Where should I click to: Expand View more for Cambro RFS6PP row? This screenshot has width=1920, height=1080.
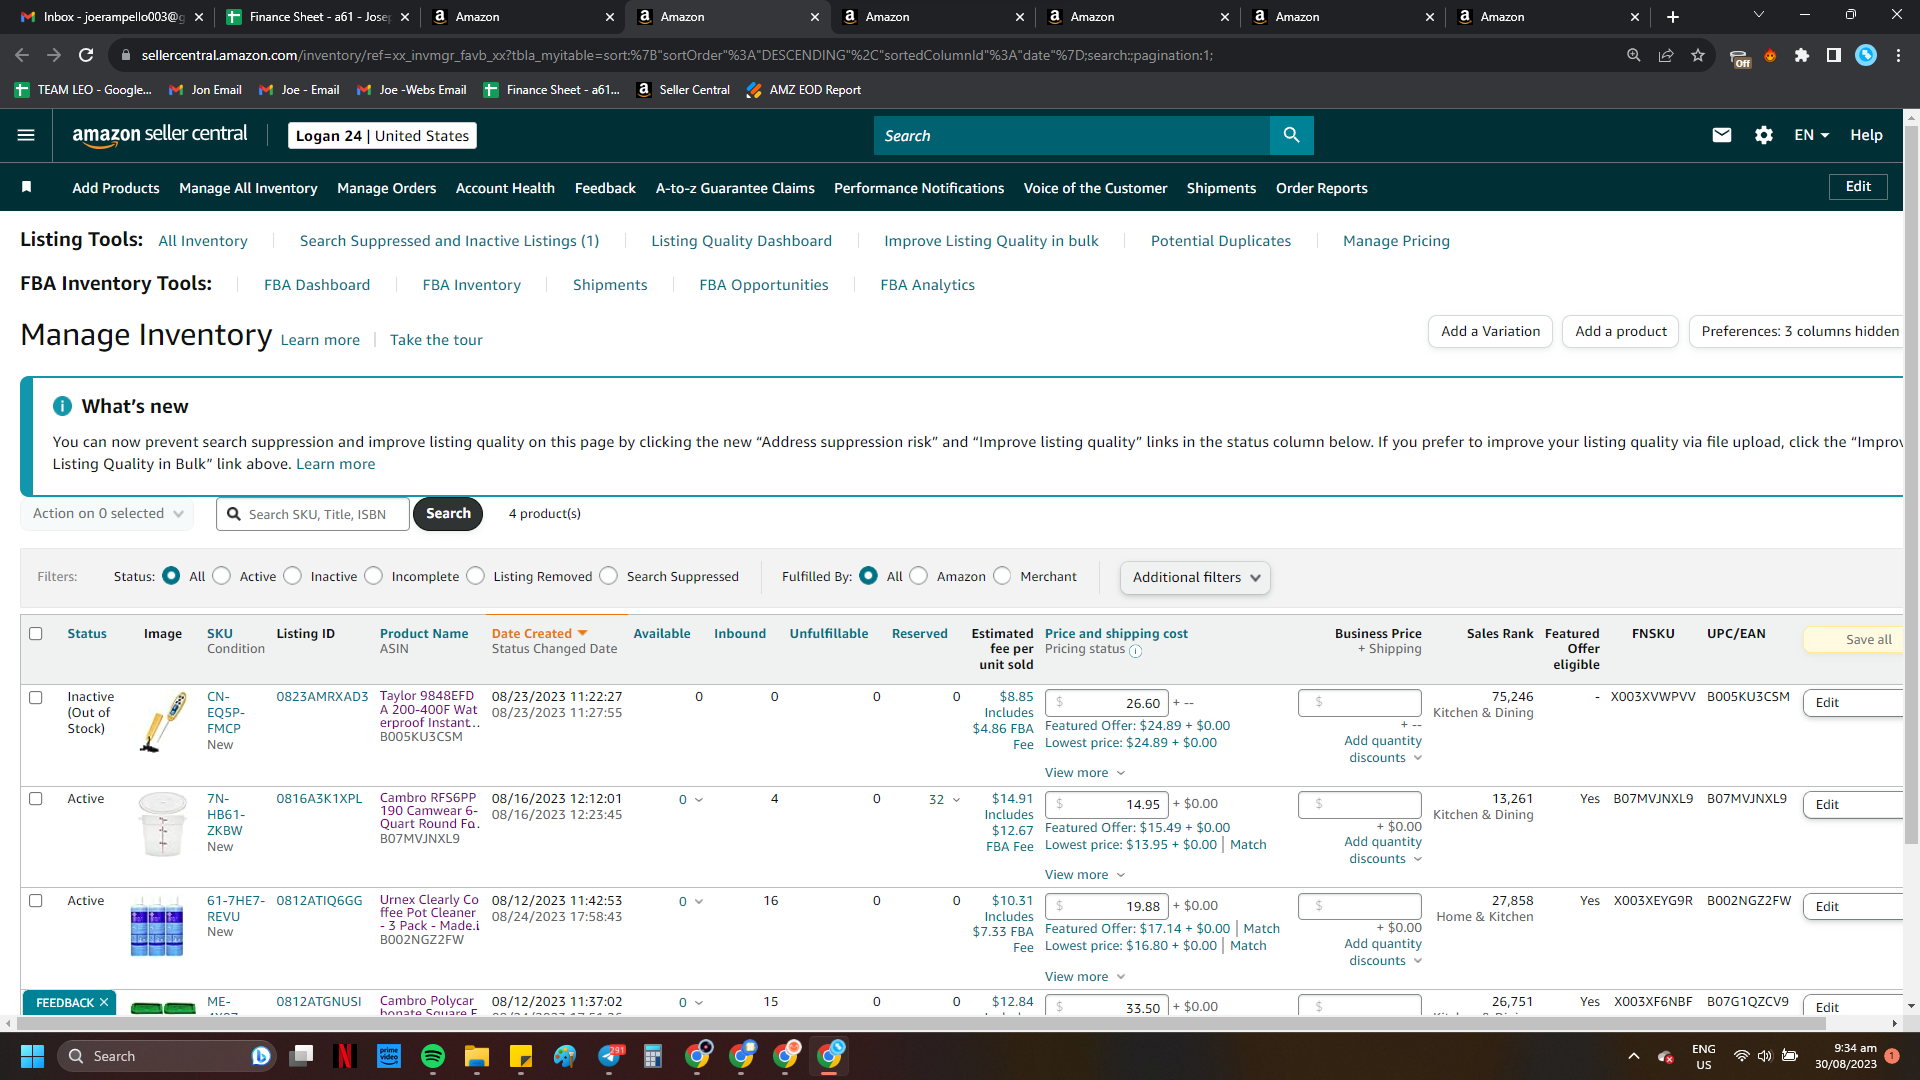pyautogui.click(x=1085, y=874)
